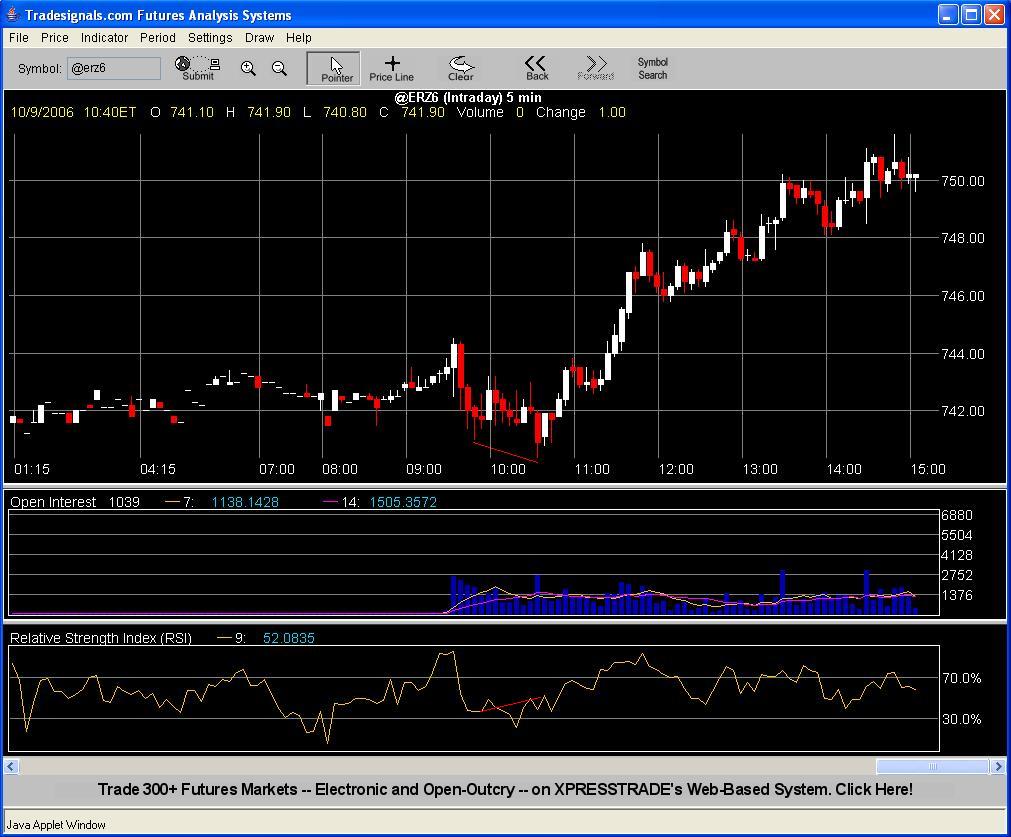Image resolution: width=1011 pixels, height=837 pixels.
Task: Click the XPRESSTRADE advertisement banner link
Action: click(505, 789)
